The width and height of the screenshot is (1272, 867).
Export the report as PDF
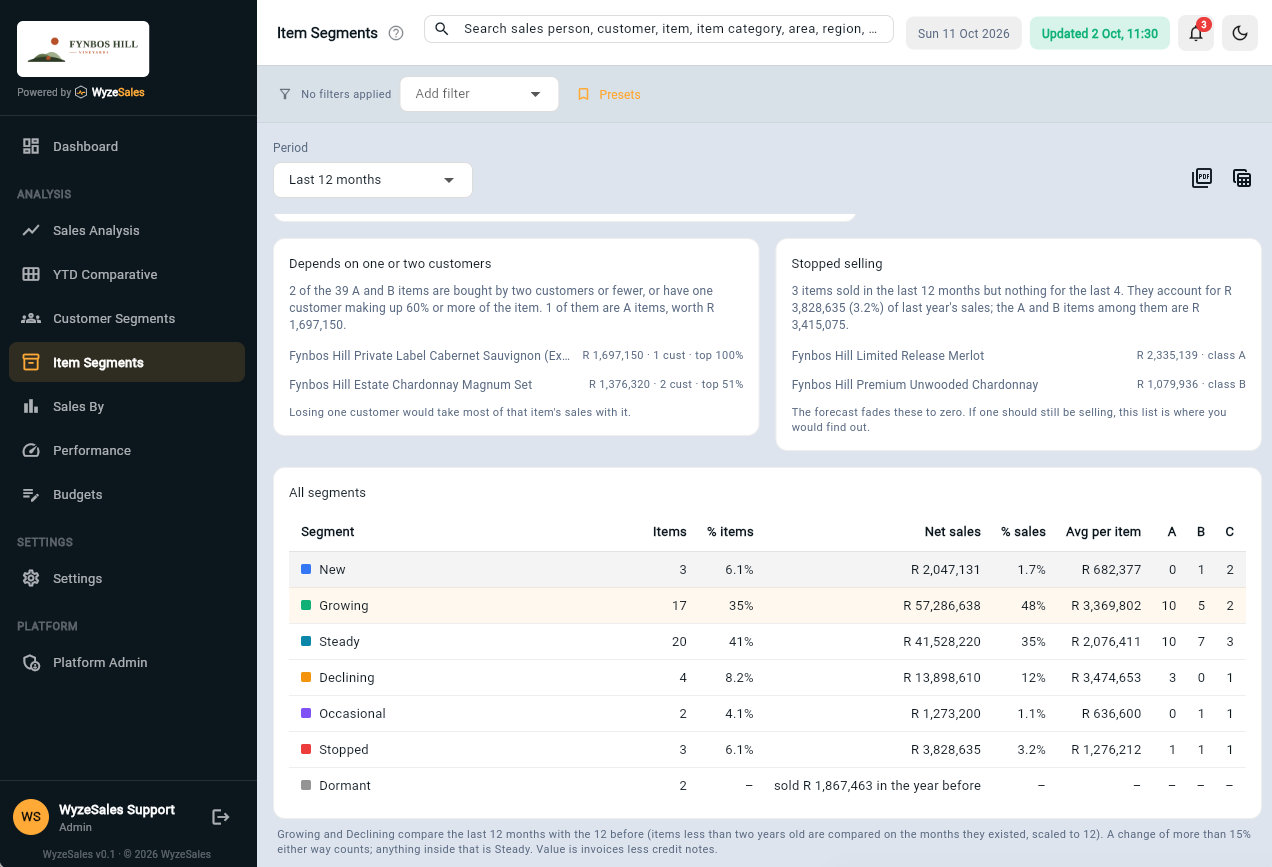tap(1202, 178)
